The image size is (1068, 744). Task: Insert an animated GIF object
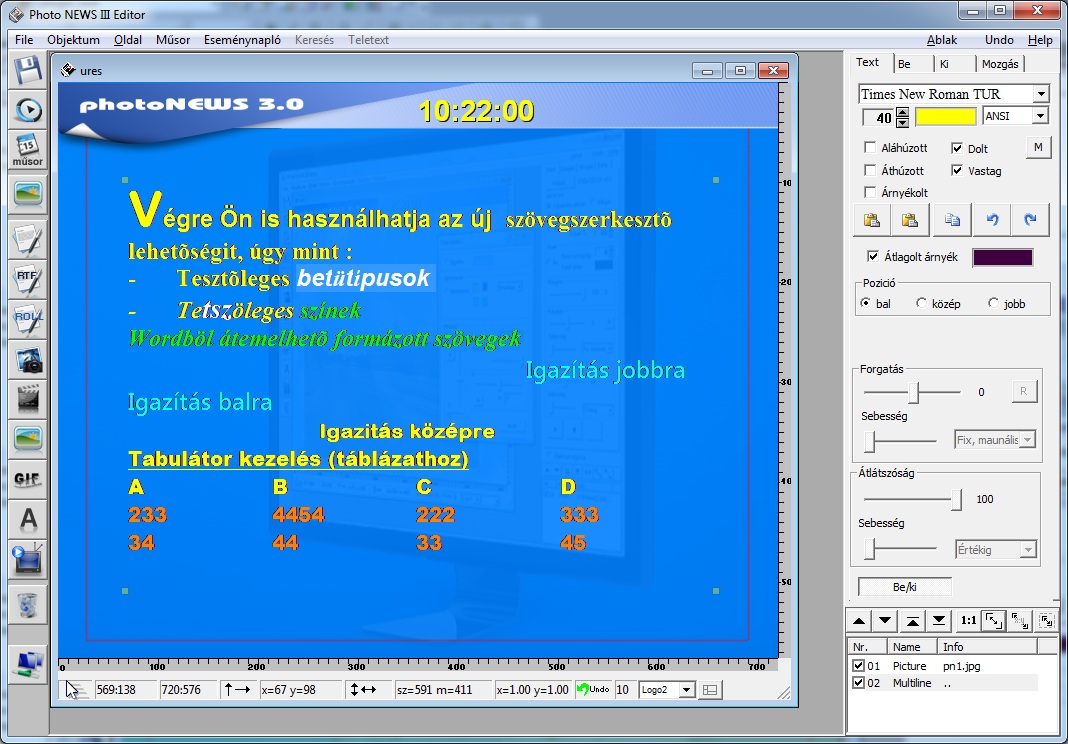(x=27, y=479)
